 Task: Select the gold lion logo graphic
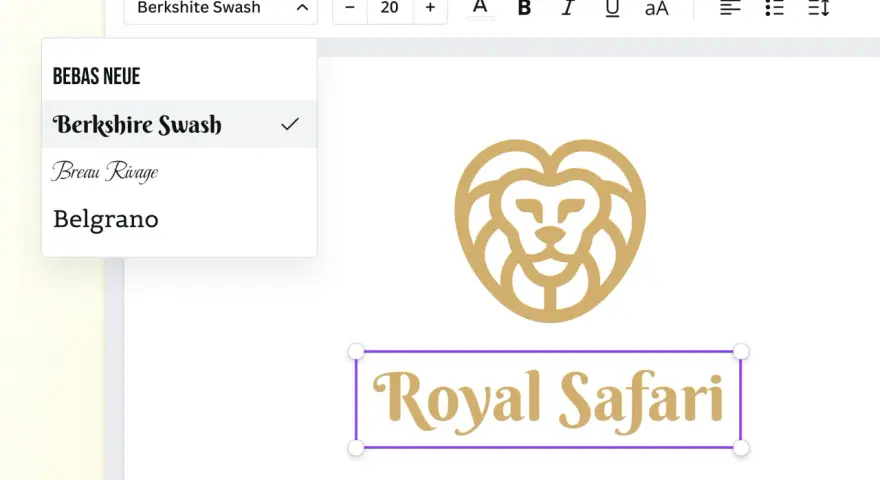550,231
